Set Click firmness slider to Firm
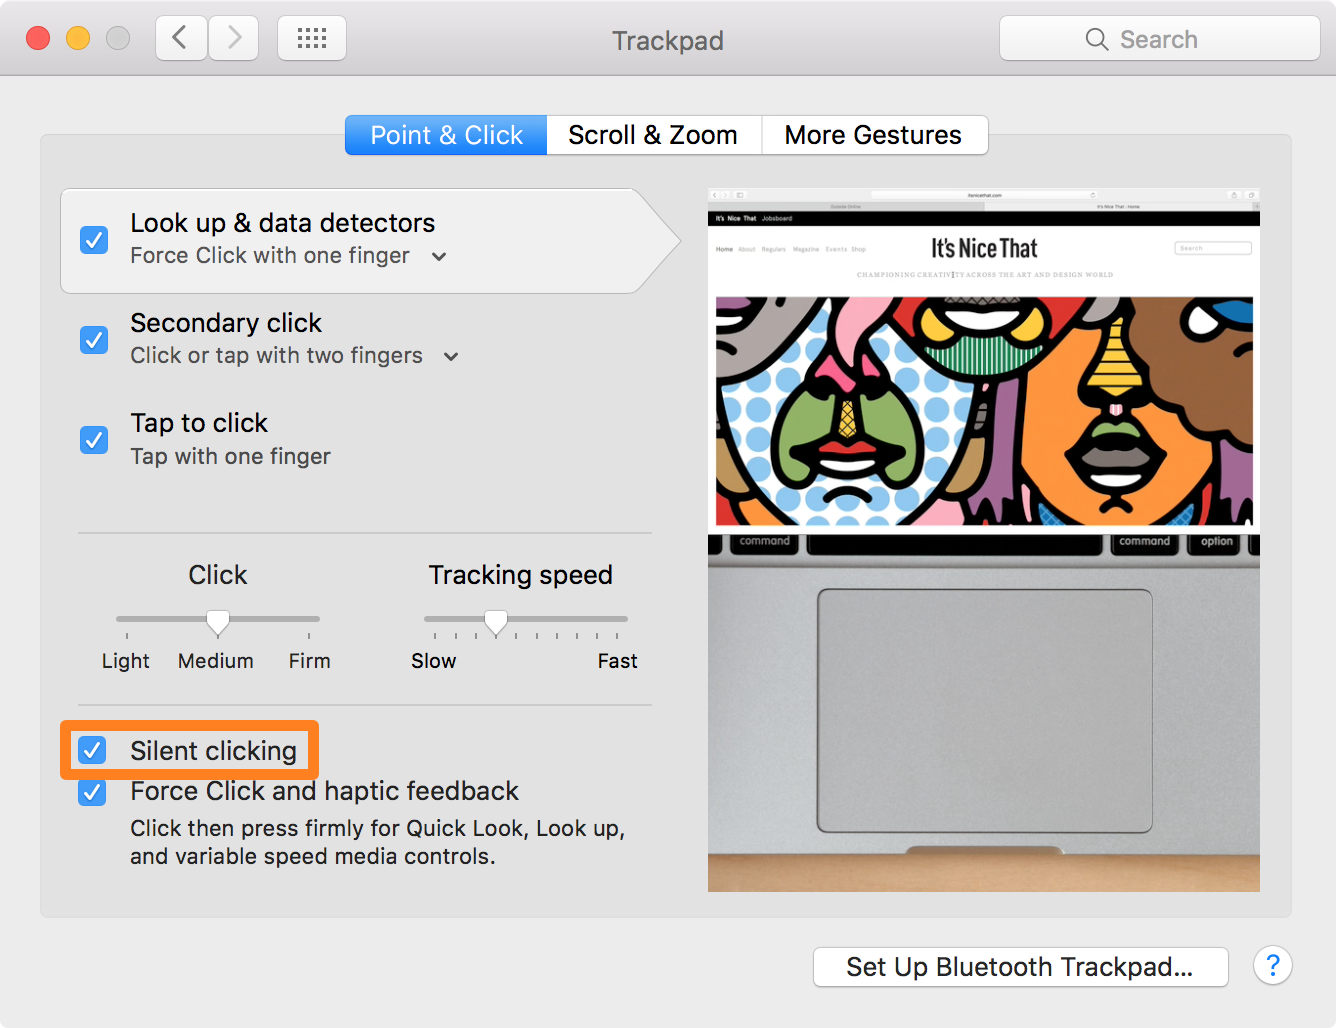Viewport: 1336px width, 1028px height. point(309,620)
